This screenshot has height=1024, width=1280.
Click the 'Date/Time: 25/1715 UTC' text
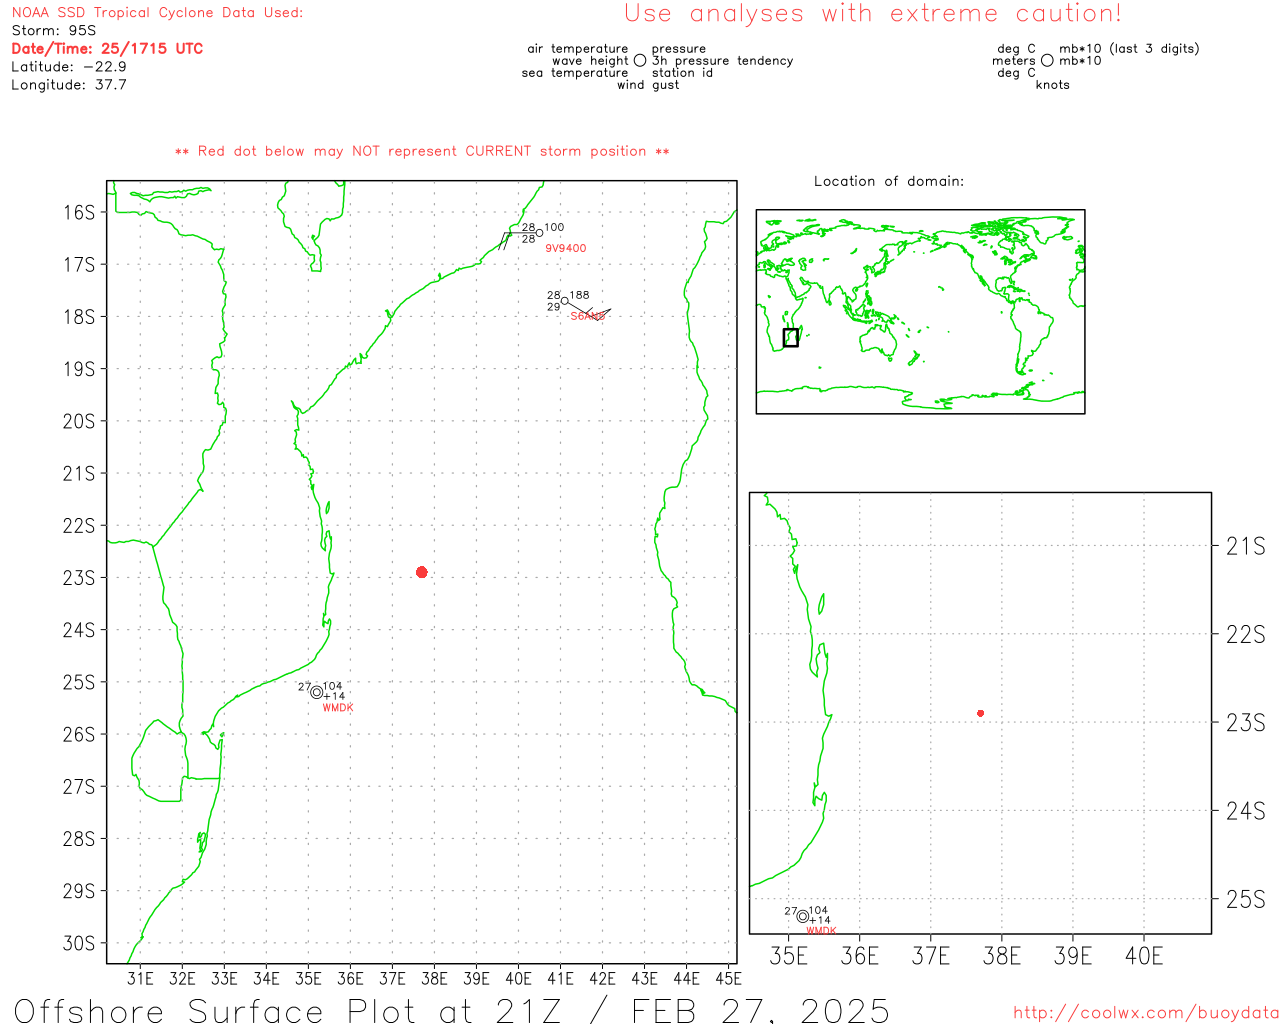pos(107,49)
